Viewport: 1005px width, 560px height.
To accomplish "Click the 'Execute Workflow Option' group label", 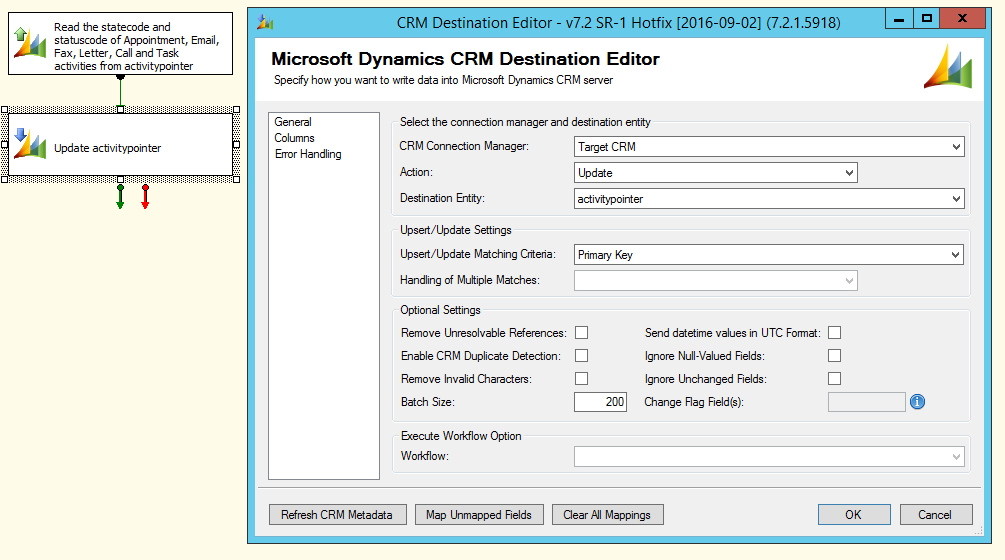I will (461, 436).
